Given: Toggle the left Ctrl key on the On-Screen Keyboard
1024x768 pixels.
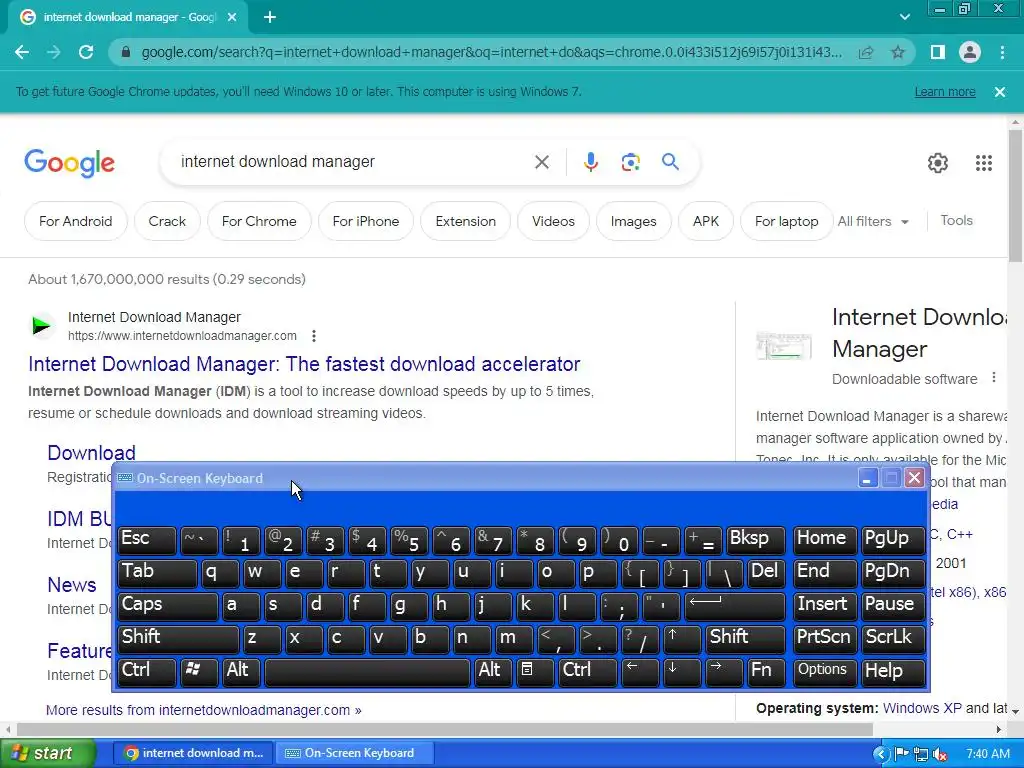Looking at the screenshot, I should pos(146,672).
